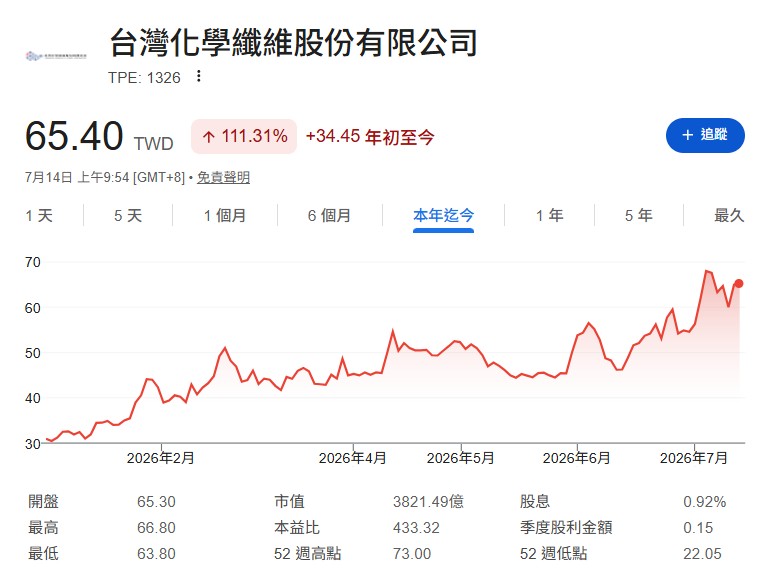The height and width of the screenshot is (573, 761).
Task: Click the 市值 label
Action: click(x=289, y=502)
